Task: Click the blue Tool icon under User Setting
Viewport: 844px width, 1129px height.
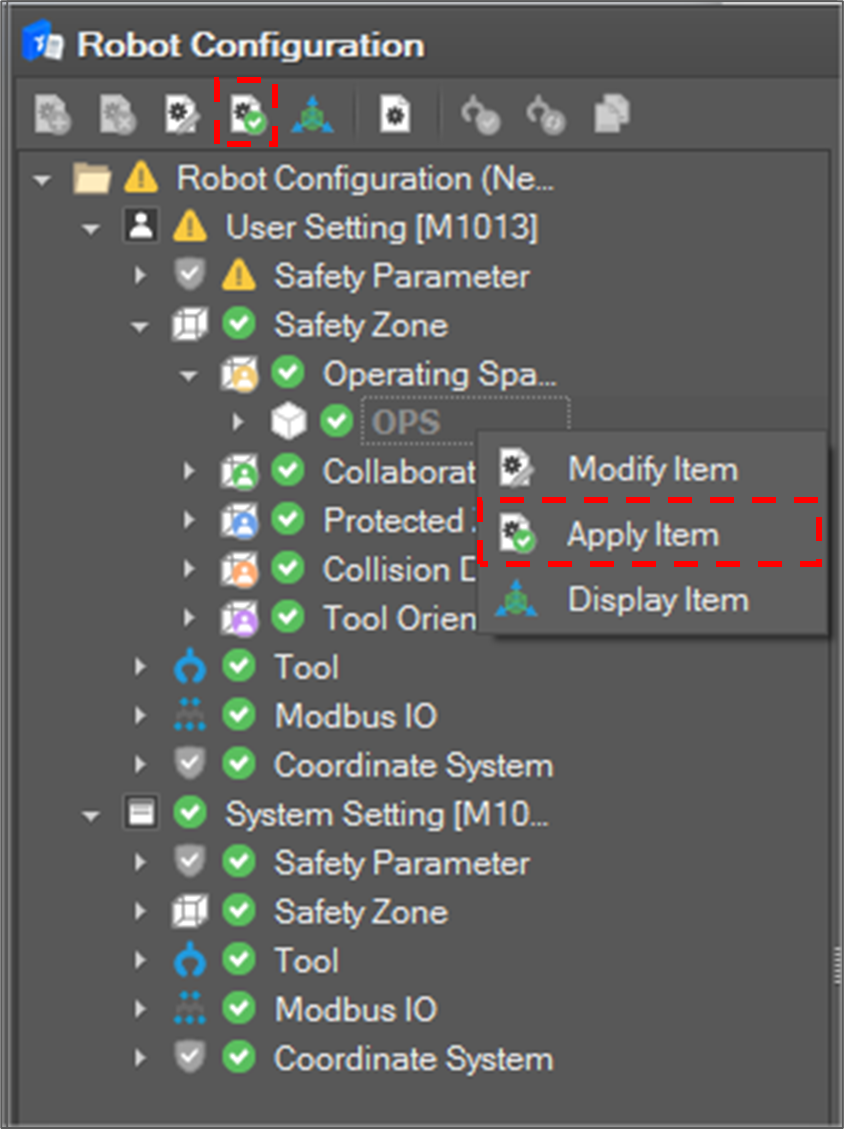Action: [190, 668]
